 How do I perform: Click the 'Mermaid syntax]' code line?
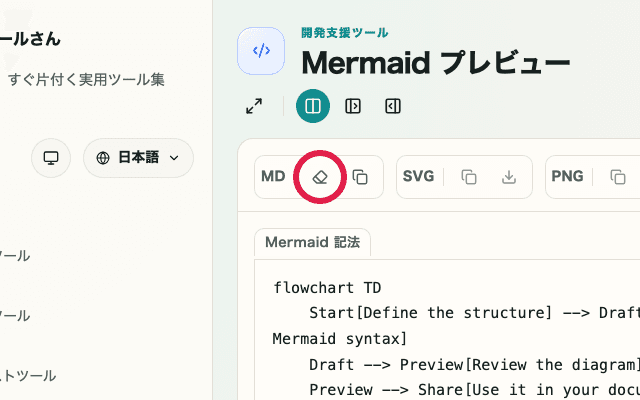click(x=340, y=339)
